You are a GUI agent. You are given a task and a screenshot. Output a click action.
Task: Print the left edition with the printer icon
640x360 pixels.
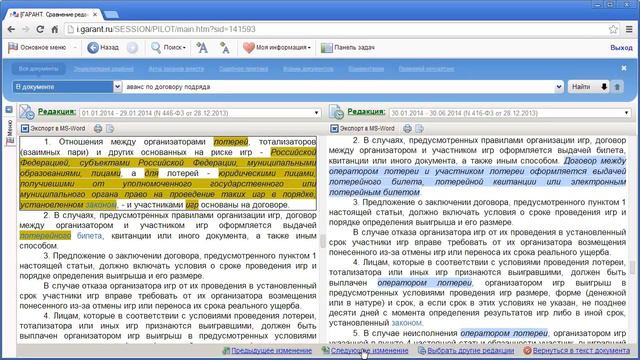pyautogui.click(x=98, y=129)
